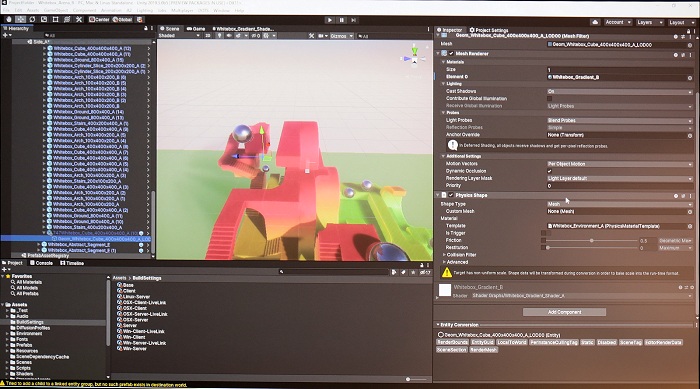
Task: Click the Play button in toolbar
Action: tap(329, 20)
